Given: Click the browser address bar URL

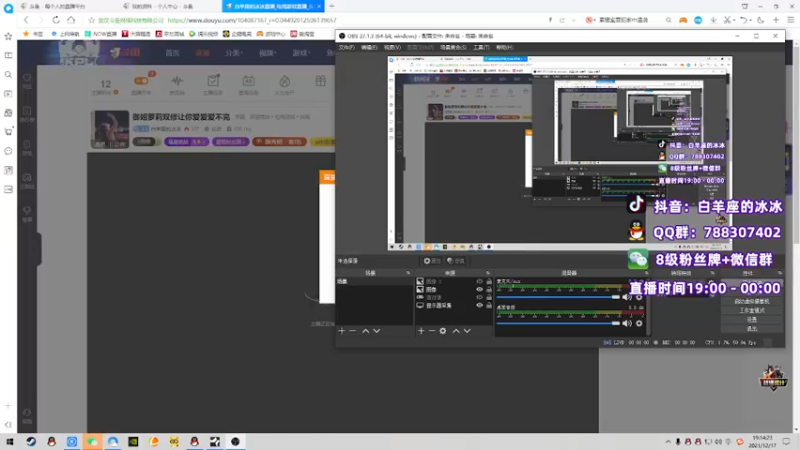Looking at the screenshot, I should 252,20.
